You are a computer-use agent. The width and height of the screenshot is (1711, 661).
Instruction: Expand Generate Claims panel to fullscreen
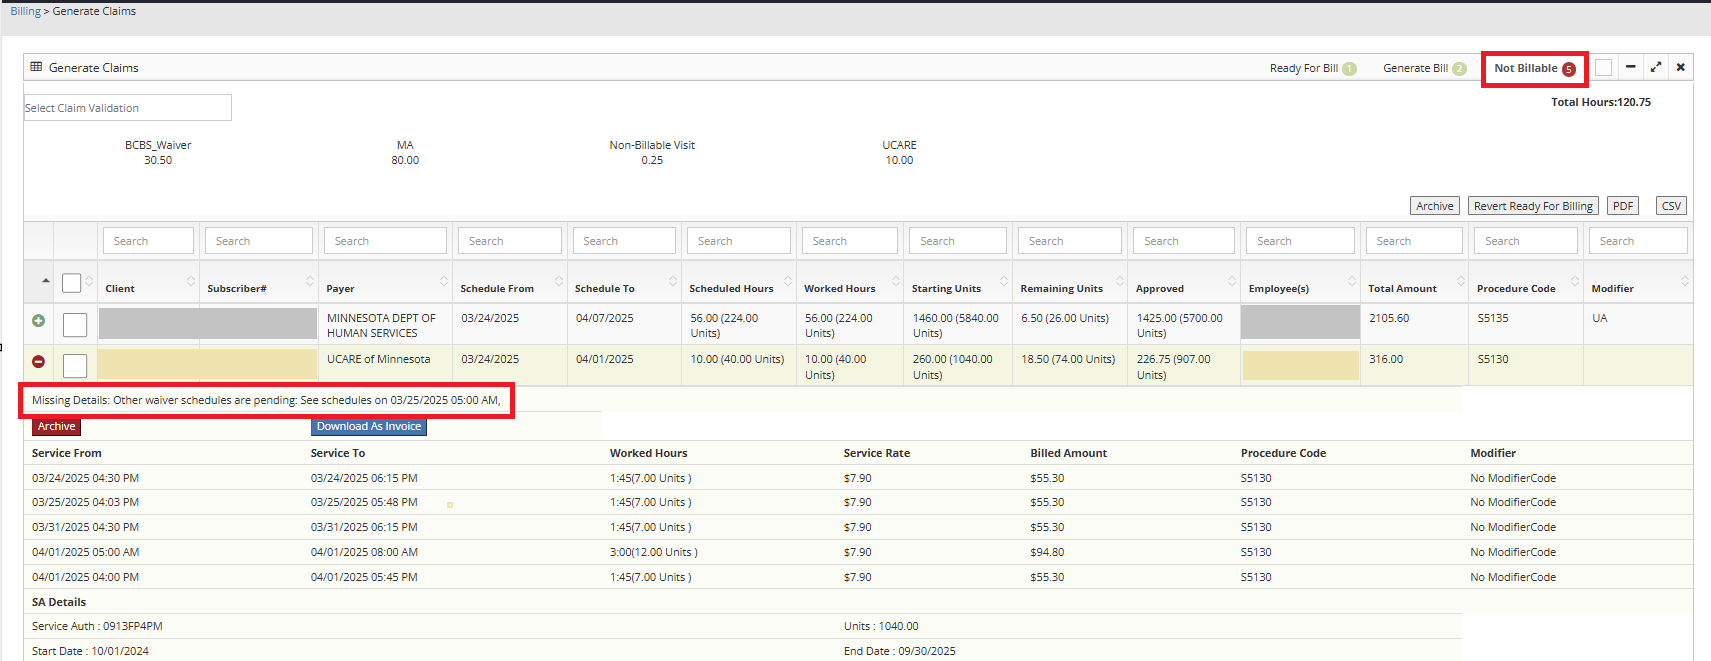click(x=1656, y=67)
